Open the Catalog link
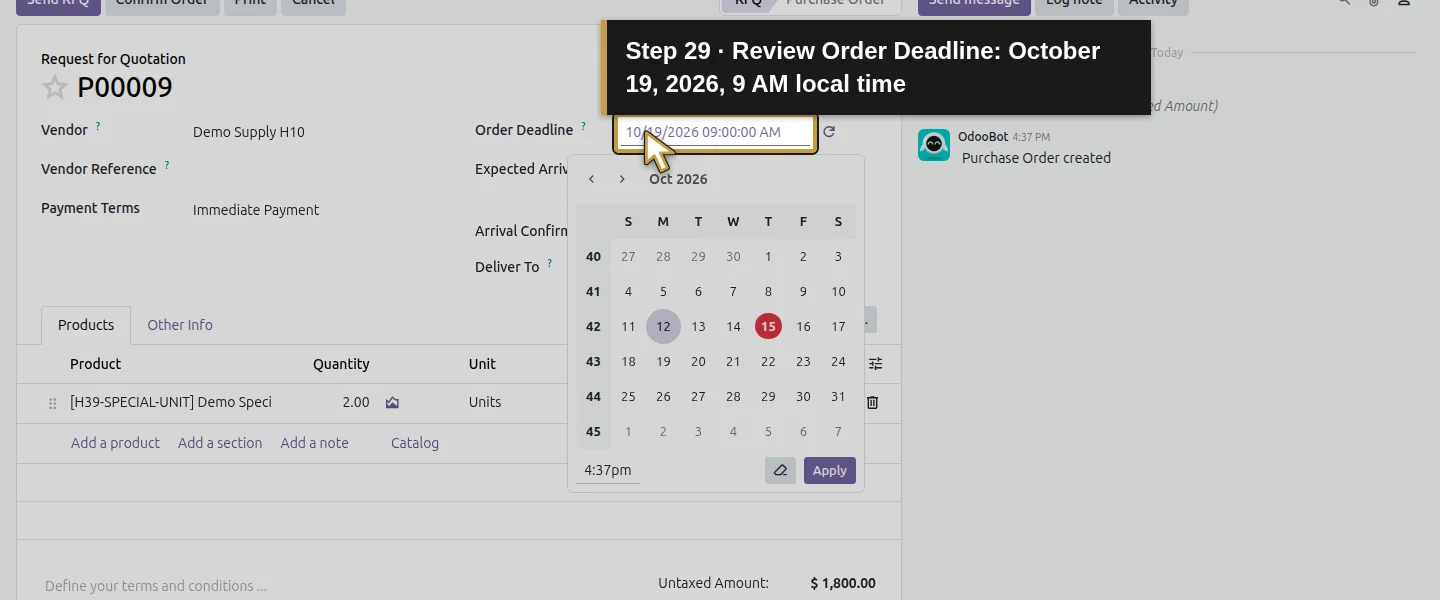 pos(415,443)
